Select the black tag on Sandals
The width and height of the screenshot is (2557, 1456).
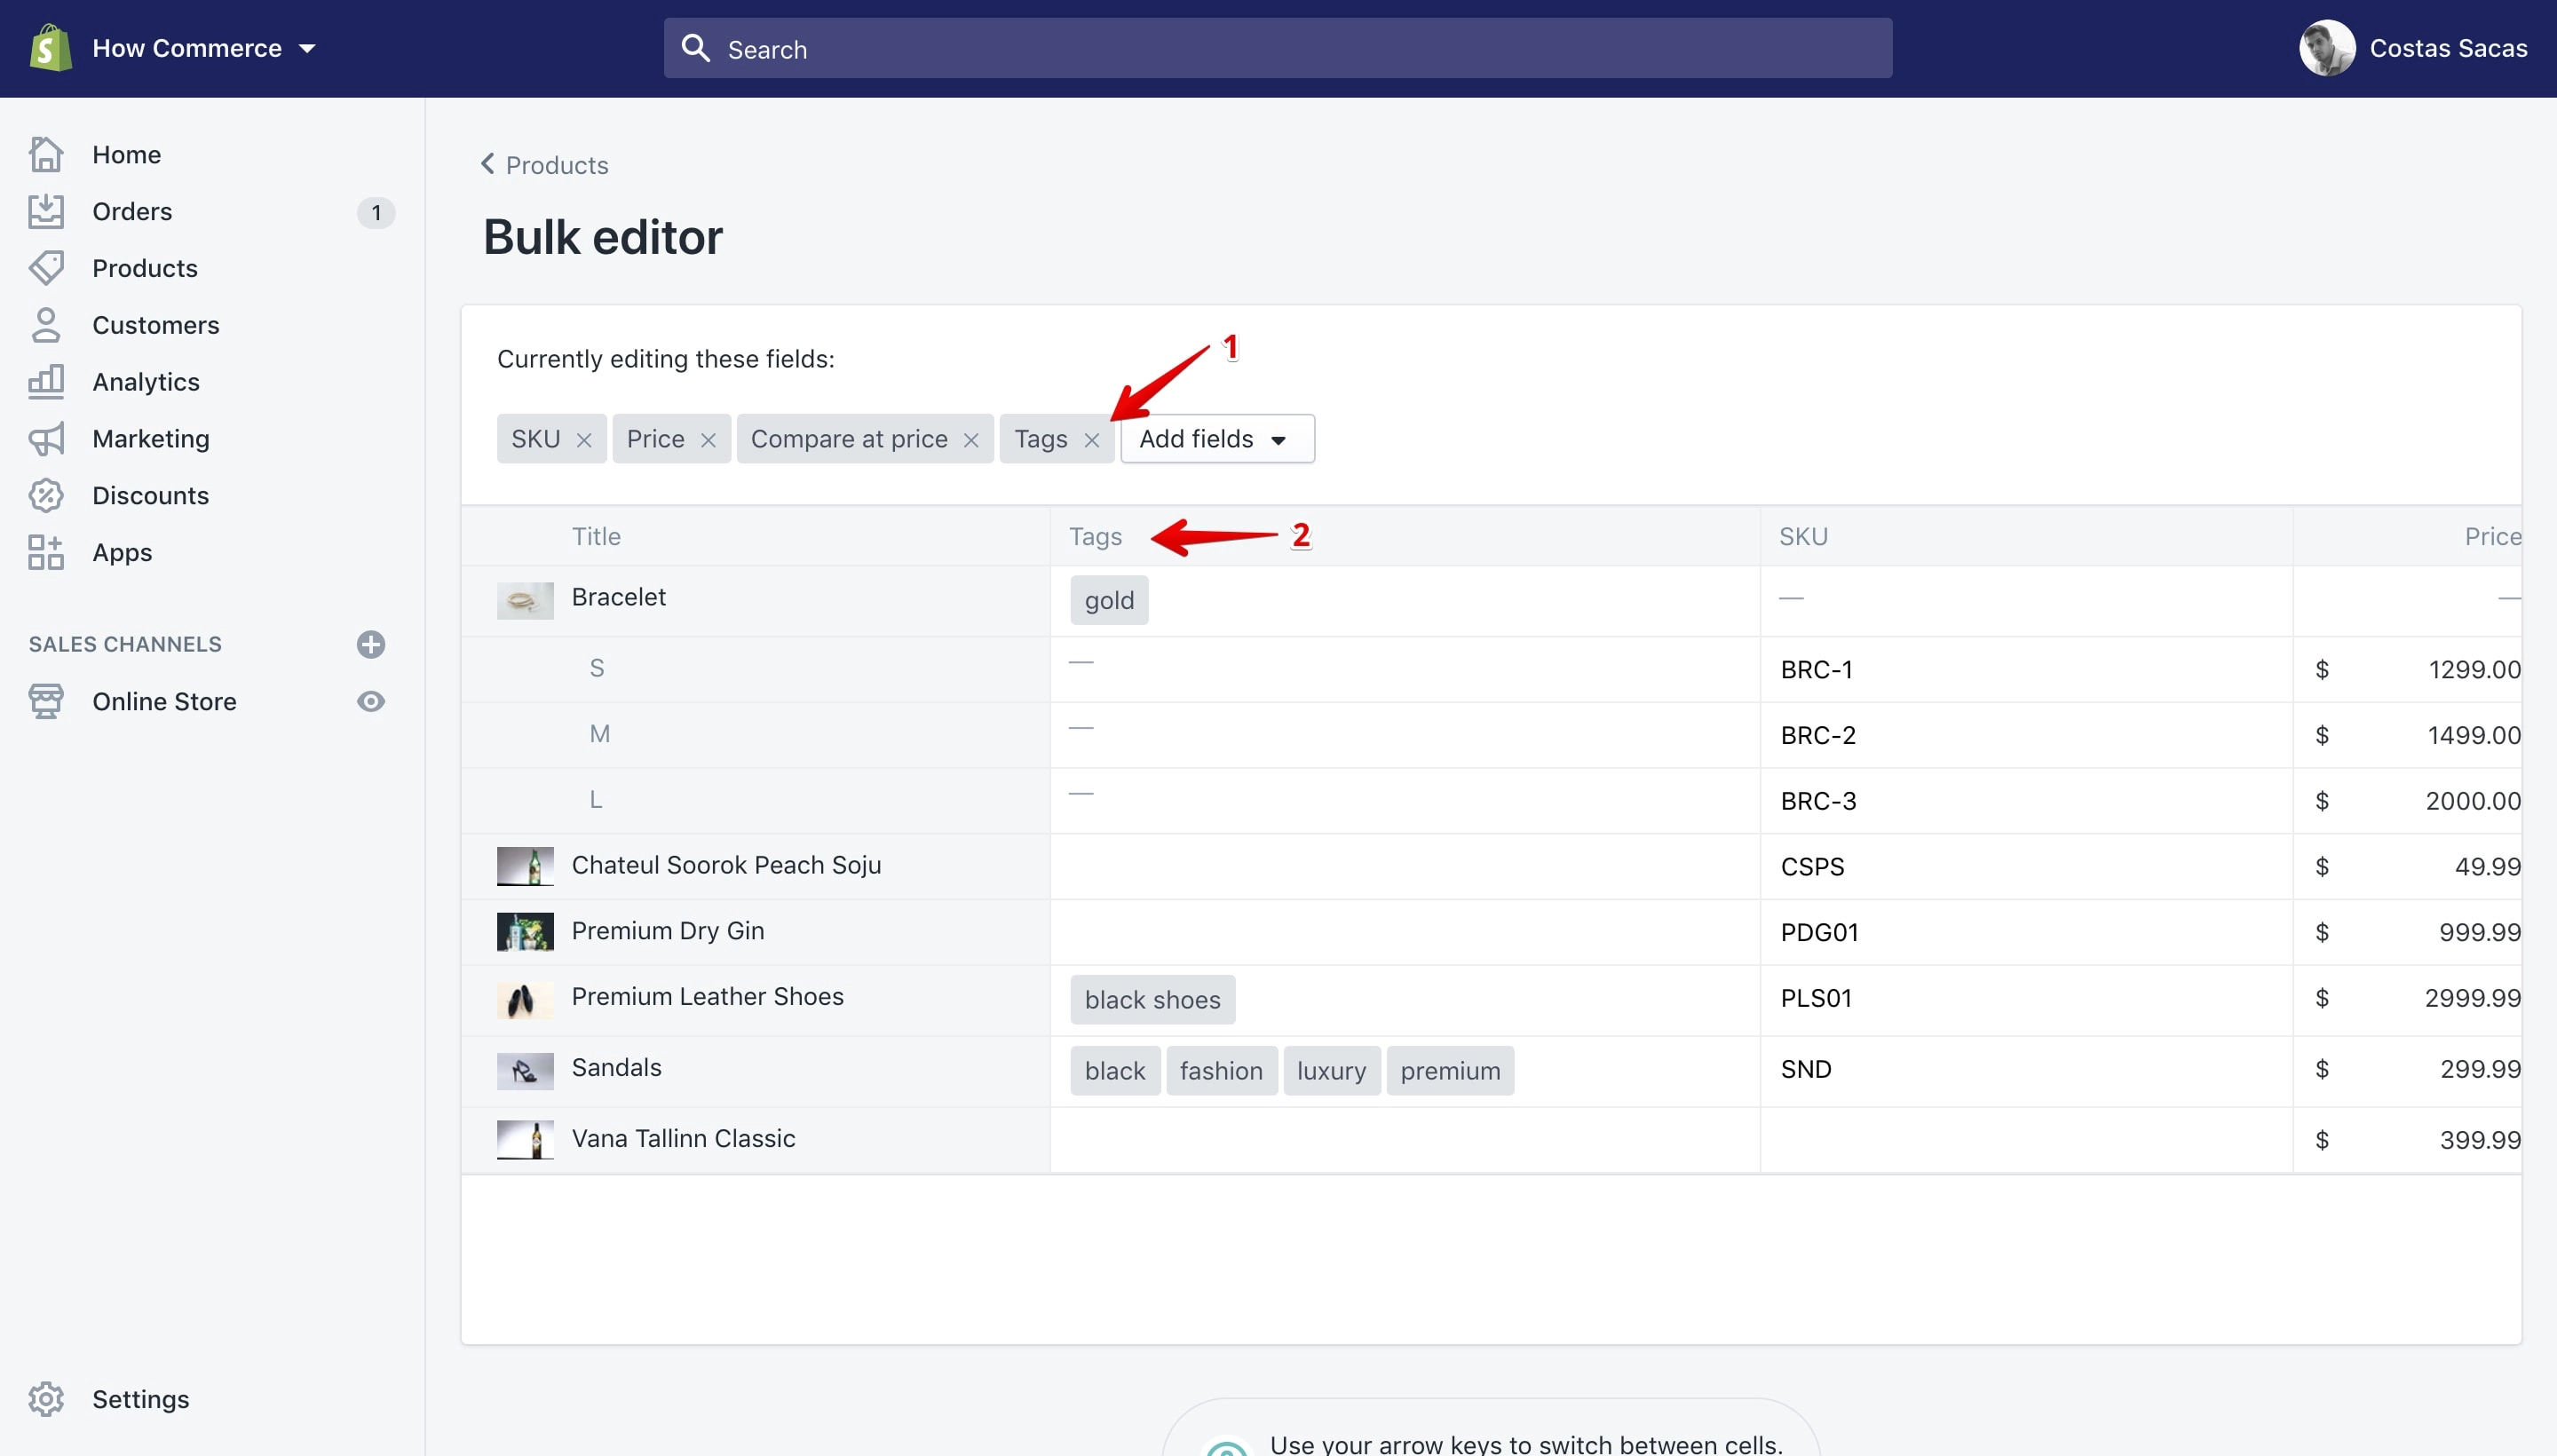click(1114, 1071)
